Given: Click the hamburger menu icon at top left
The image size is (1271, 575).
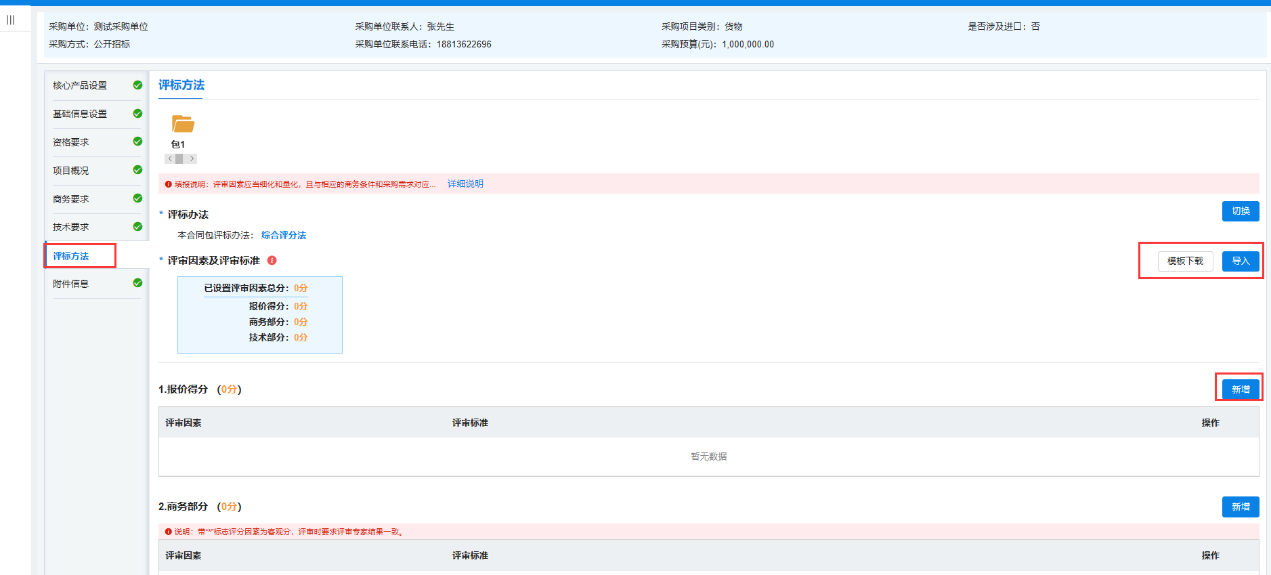Looking at the screenshot, I should [10, 20].
